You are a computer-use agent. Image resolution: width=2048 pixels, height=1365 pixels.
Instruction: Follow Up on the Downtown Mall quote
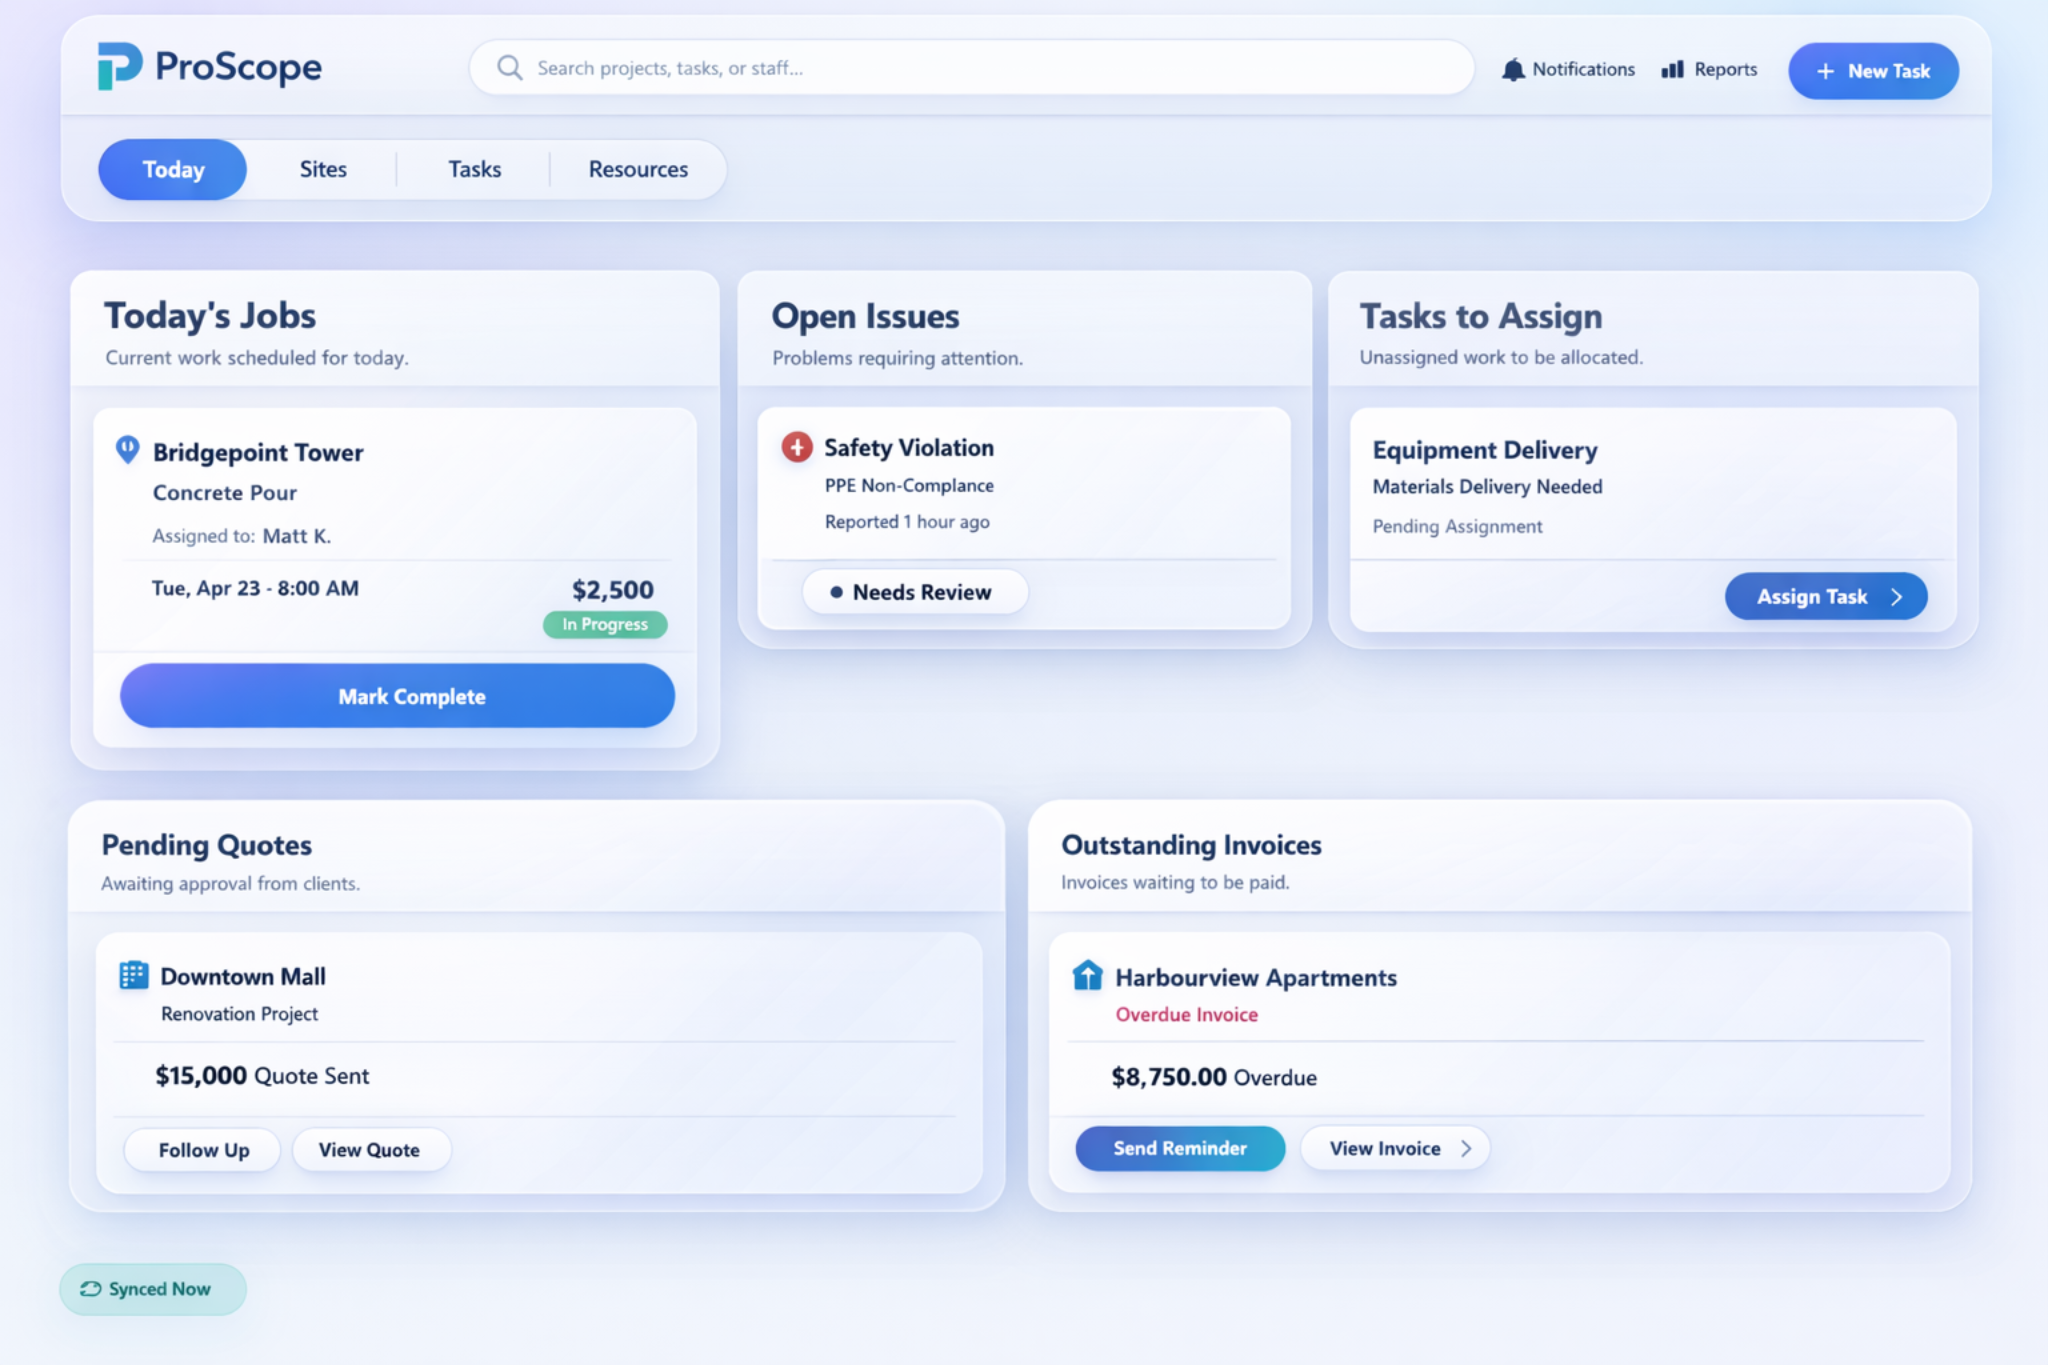201,1149
